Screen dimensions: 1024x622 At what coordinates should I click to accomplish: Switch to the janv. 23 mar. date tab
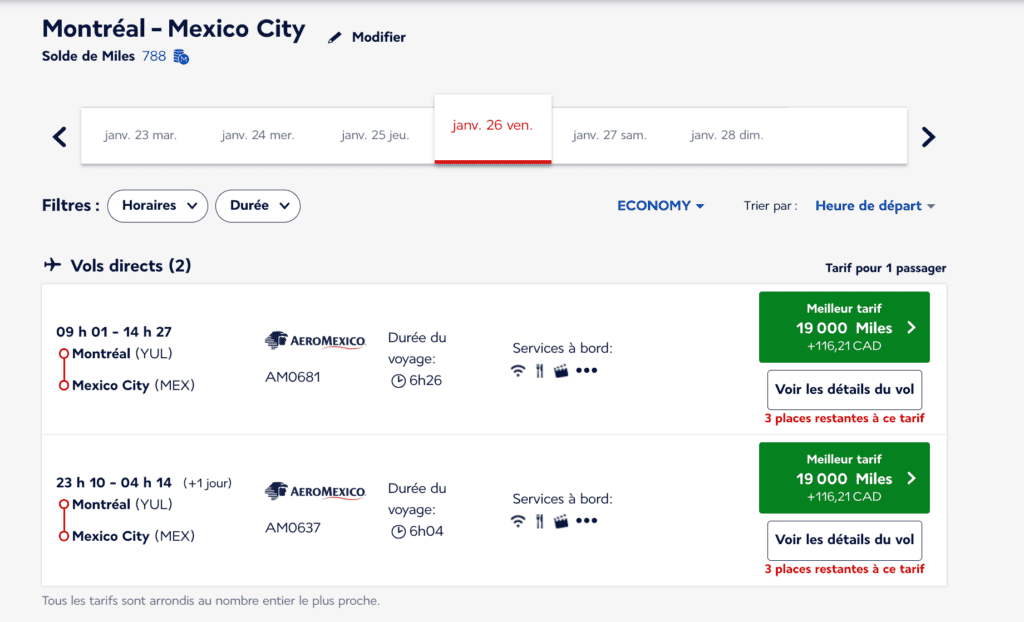click(x=140, y=135)
